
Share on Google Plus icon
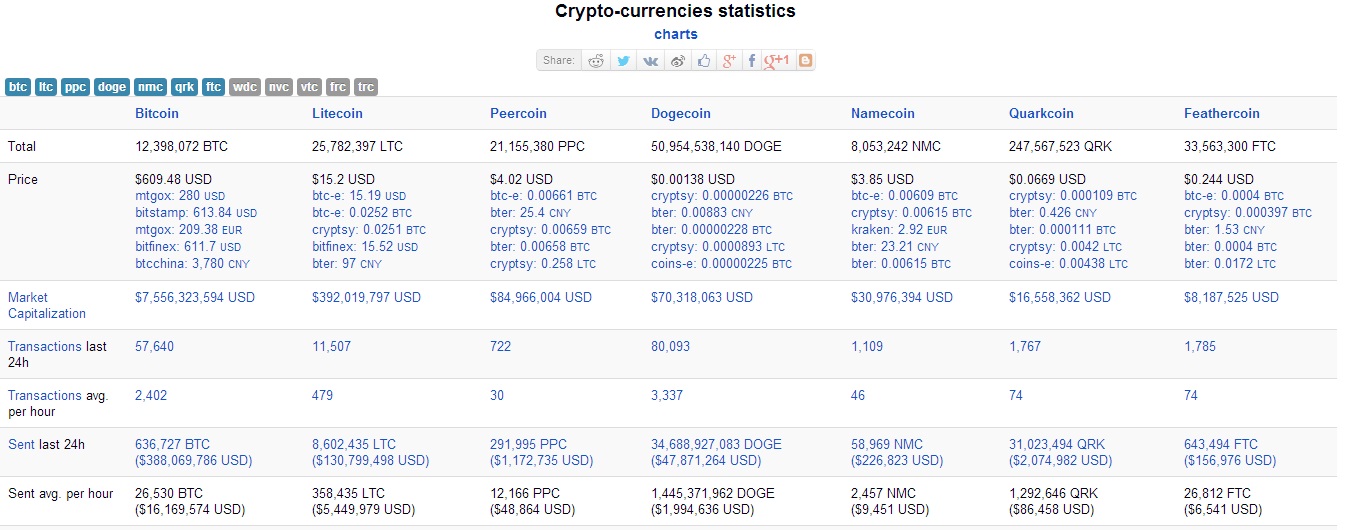pyautogui.click(x=729, y=61)
